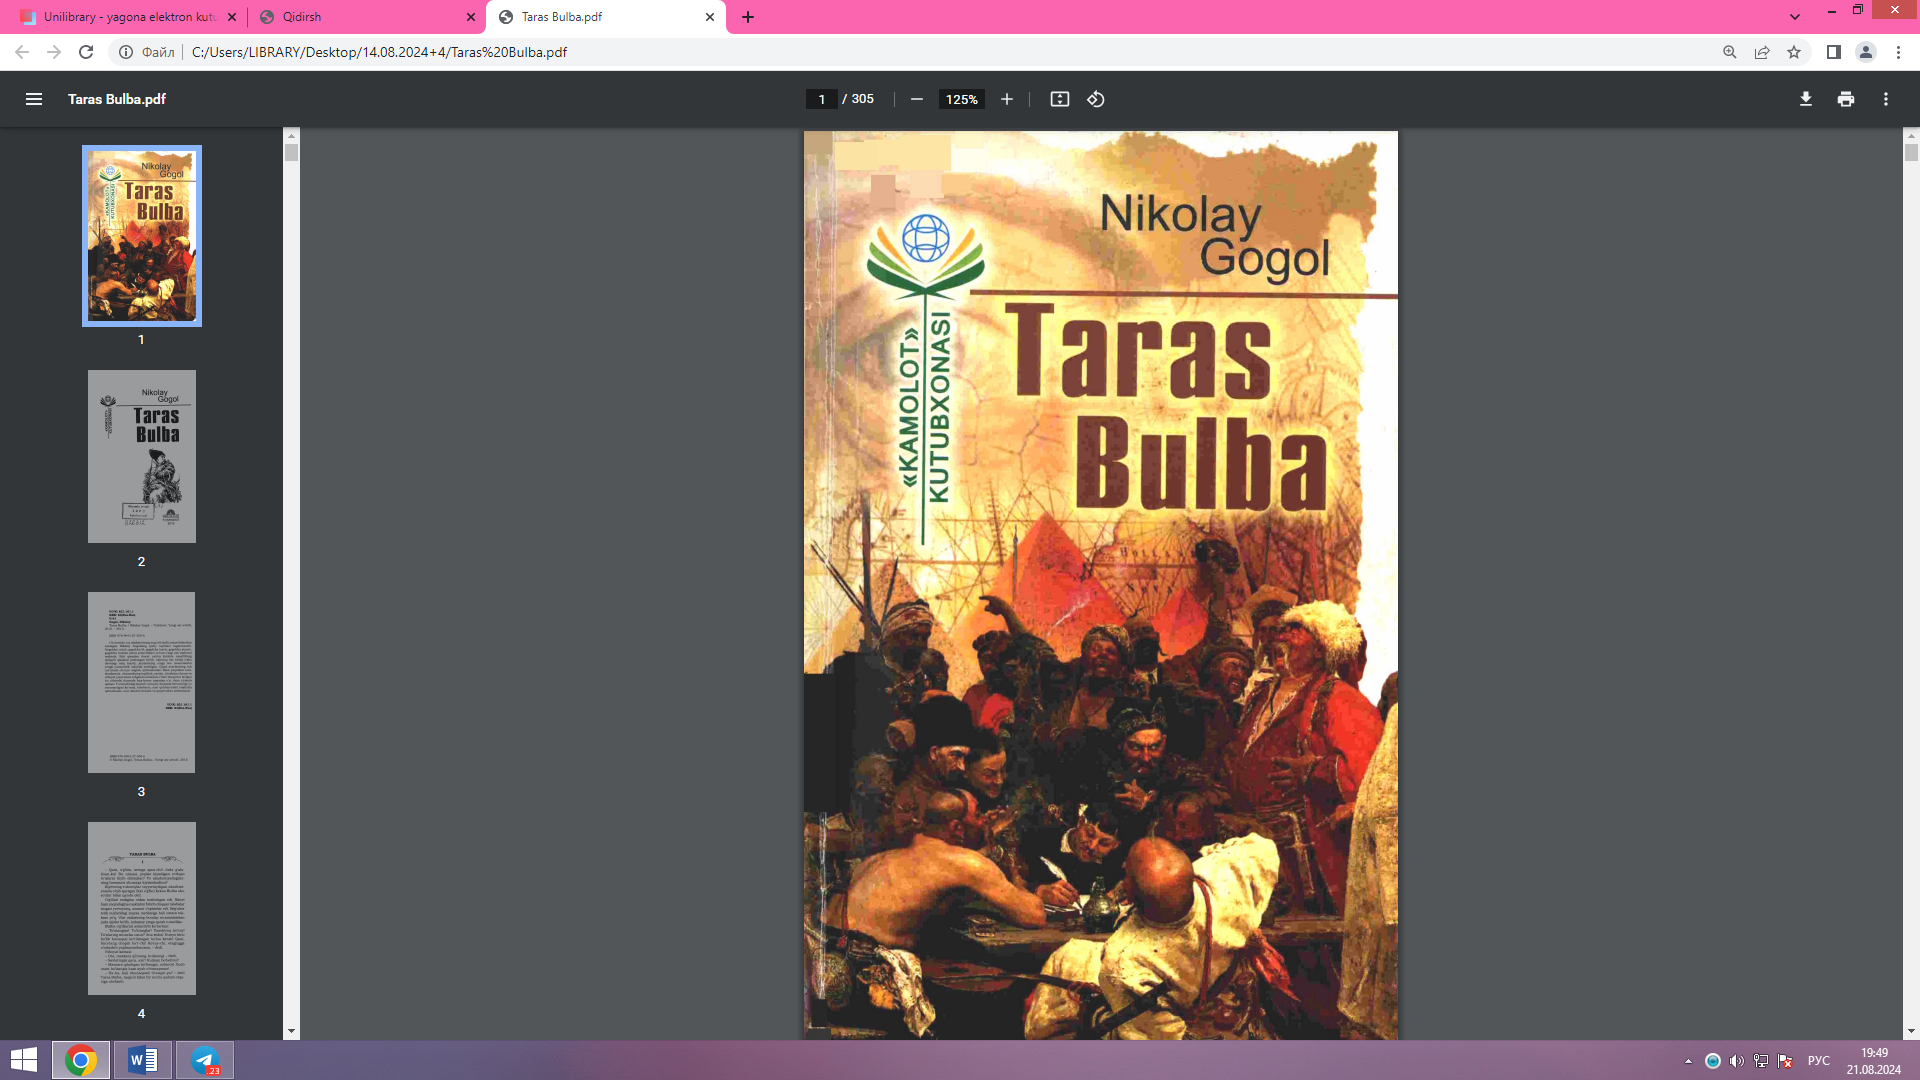Click main document scroll up arrow

(x=1911, y=136)
